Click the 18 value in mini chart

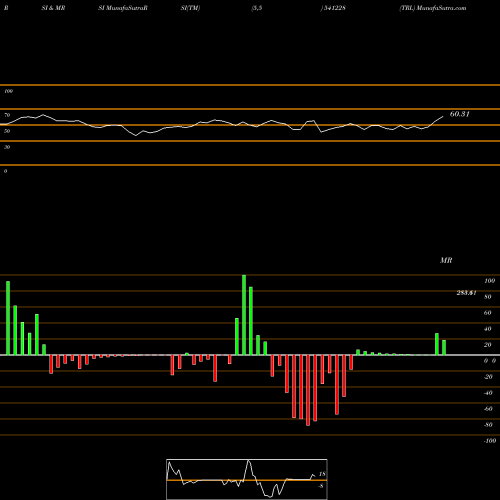[x=322, y=474]
